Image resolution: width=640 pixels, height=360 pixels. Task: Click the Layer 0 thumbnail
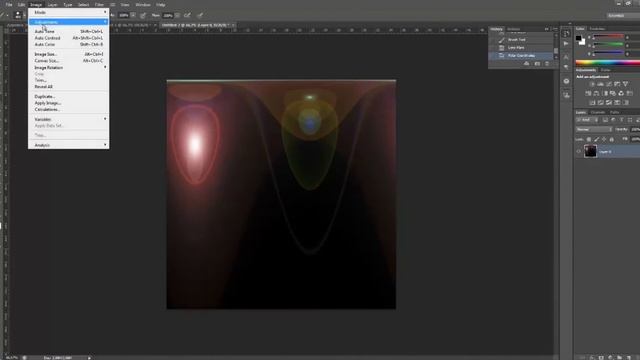[x=590, y=151]
